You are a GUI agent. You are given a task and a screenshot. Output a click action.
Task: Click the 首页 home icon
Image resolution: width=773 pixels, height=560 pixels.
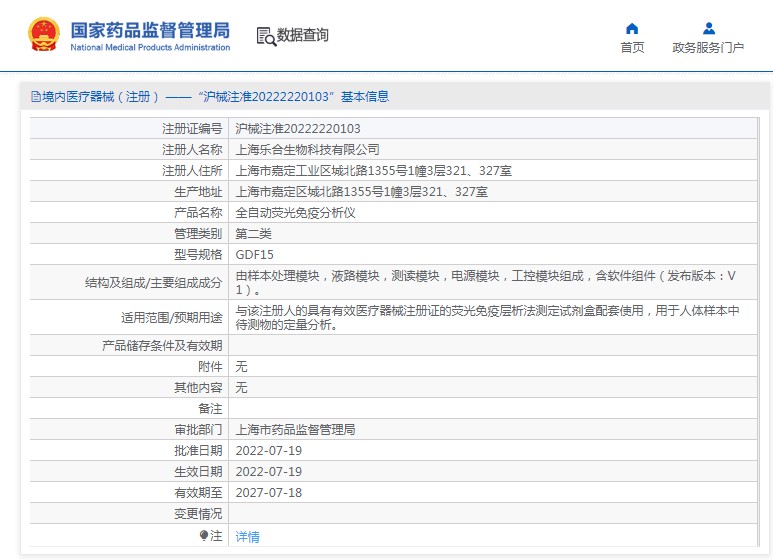pyautogui.click(x=632, y=28)
